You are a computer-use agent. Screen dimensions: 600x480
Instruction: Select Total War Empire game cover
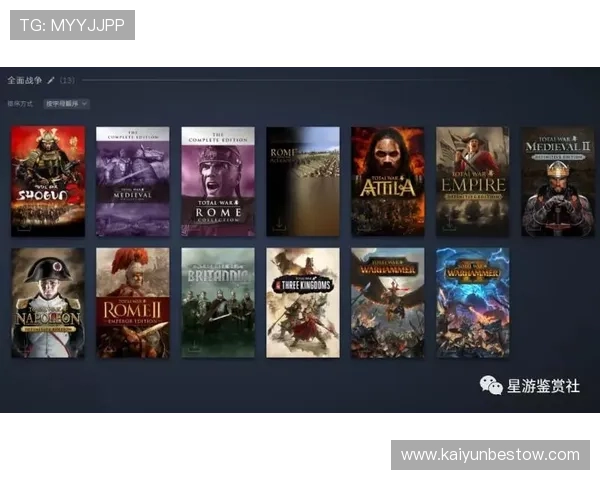[x=472, y=181]
